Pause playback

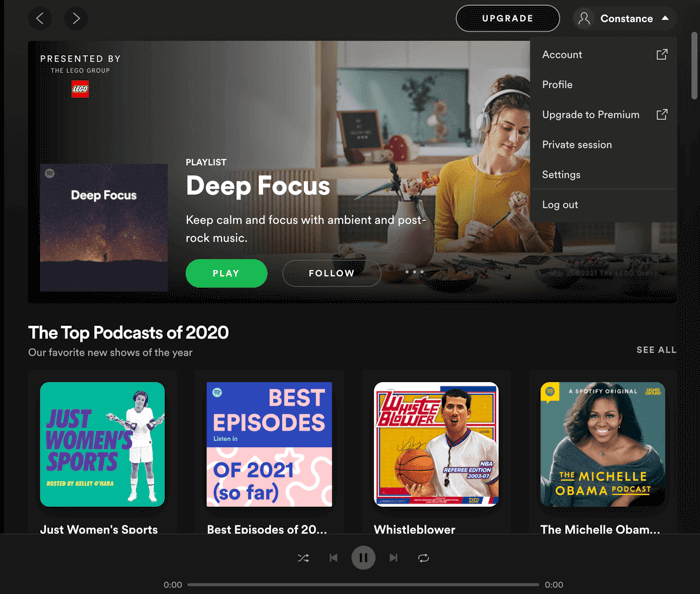click(363, 558)
